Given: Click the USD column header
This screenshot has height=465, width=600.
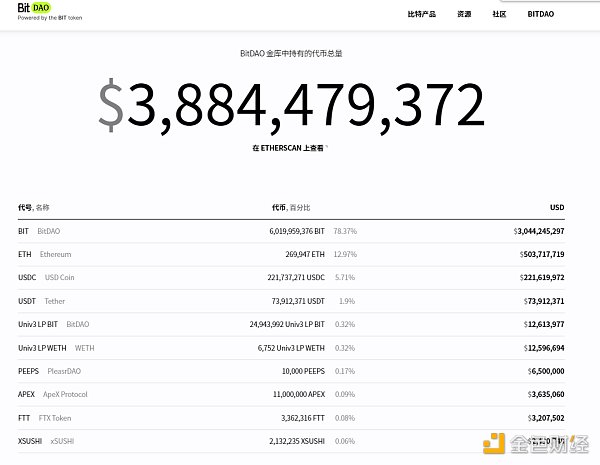Looking at the screenshot, I should click(x=556, y=208).
